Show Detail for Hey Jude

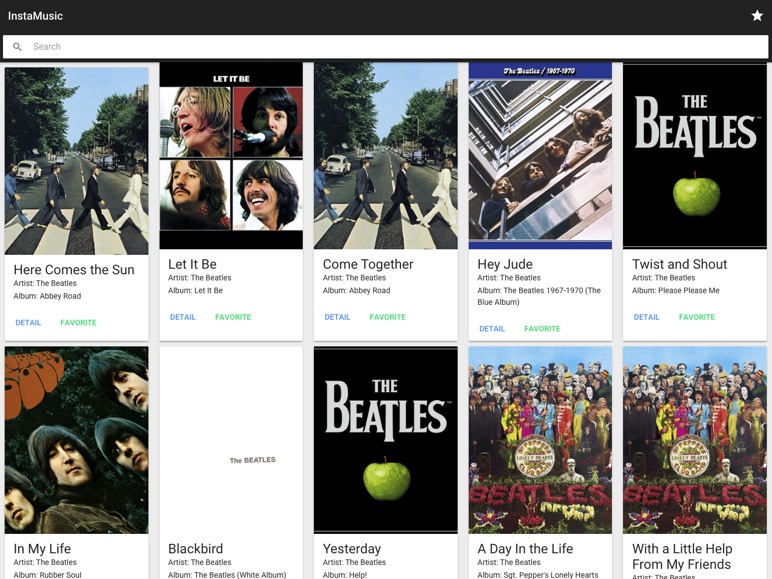[492, 329]
